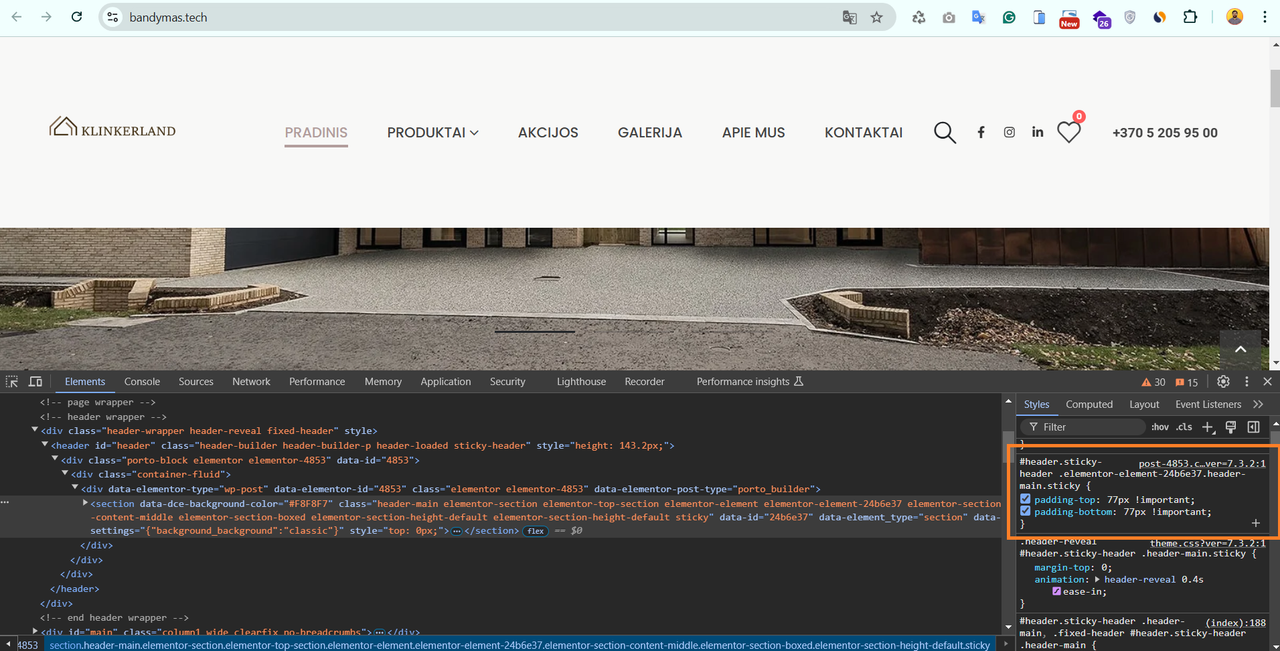Collapse the container-fluid div node
The width and height of the screenshot is (1280, 651).
tap(65, 474)
